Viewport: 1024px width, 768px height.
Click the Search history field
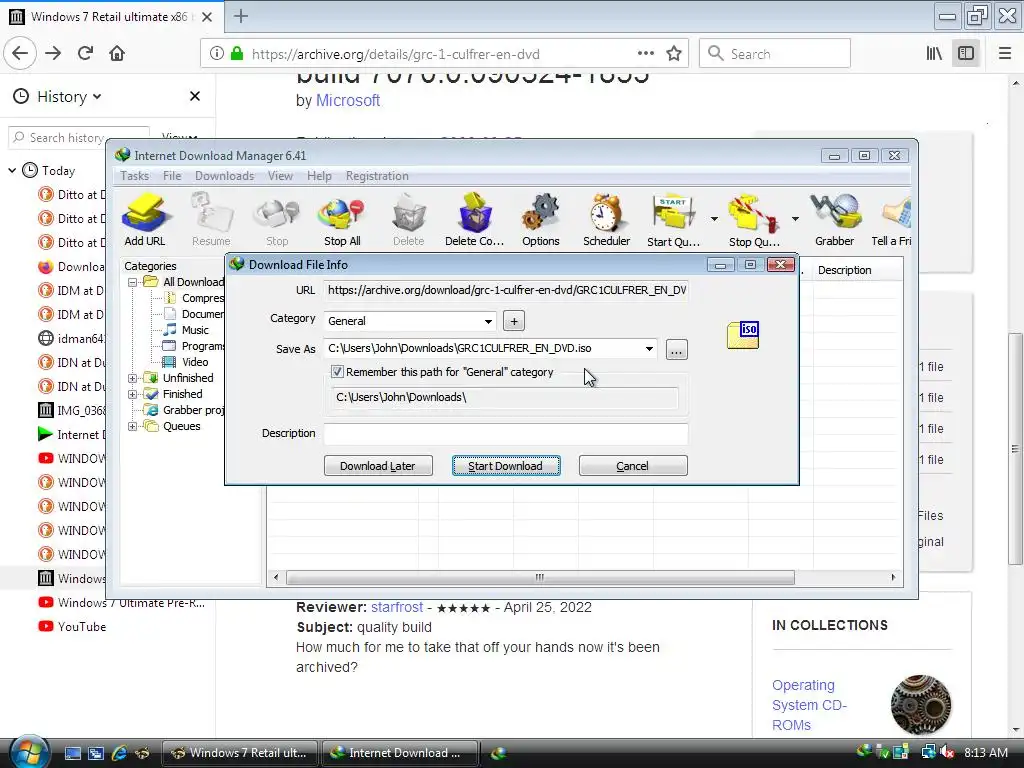point(78,138)
